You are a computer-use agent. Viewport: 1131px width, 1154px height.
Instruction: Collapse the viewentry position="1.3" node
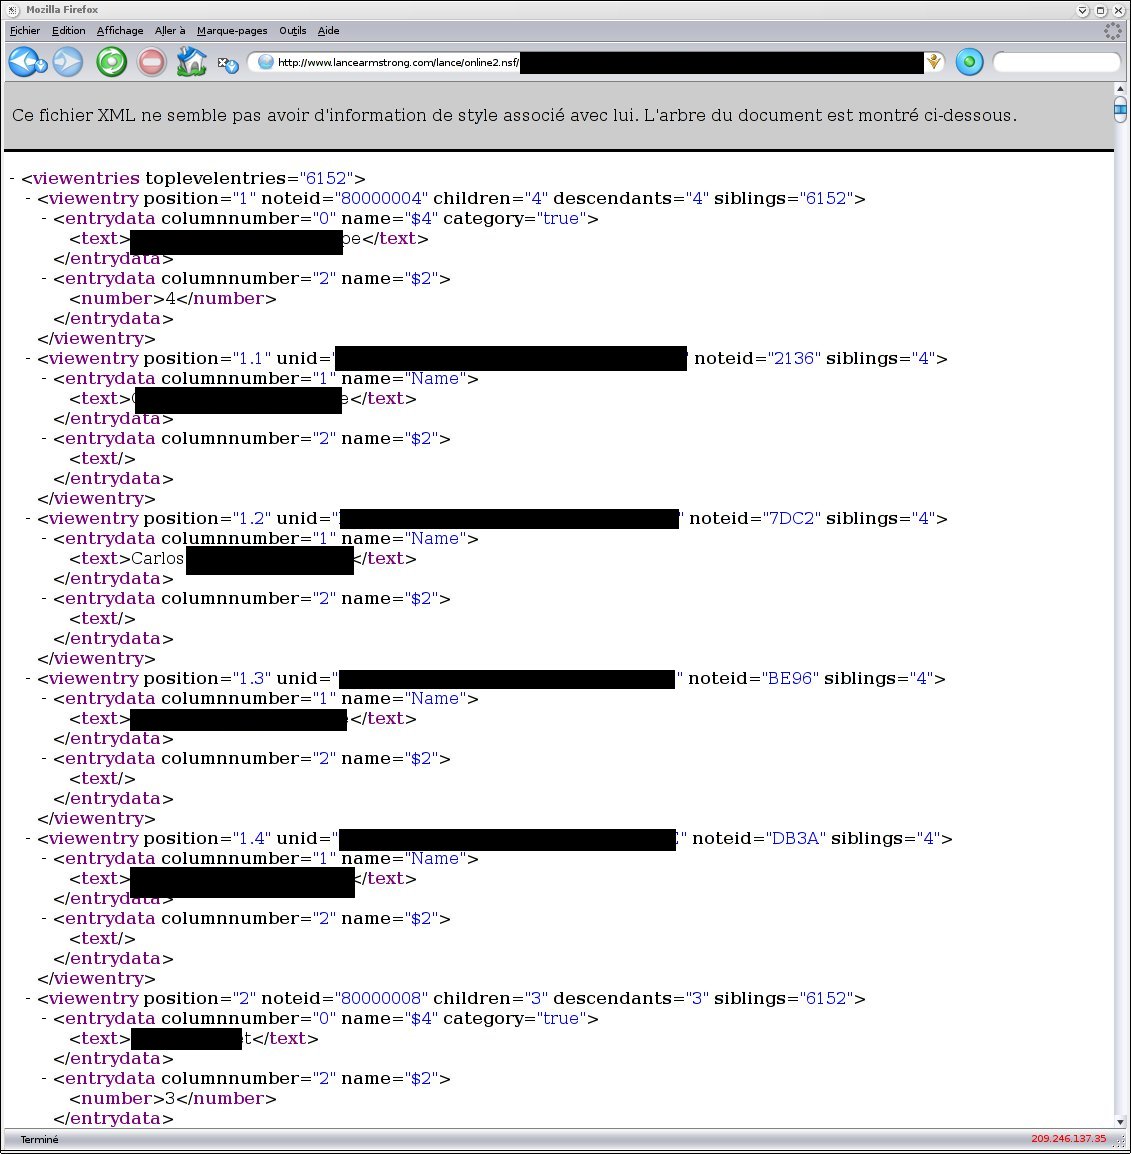[29, 679]
